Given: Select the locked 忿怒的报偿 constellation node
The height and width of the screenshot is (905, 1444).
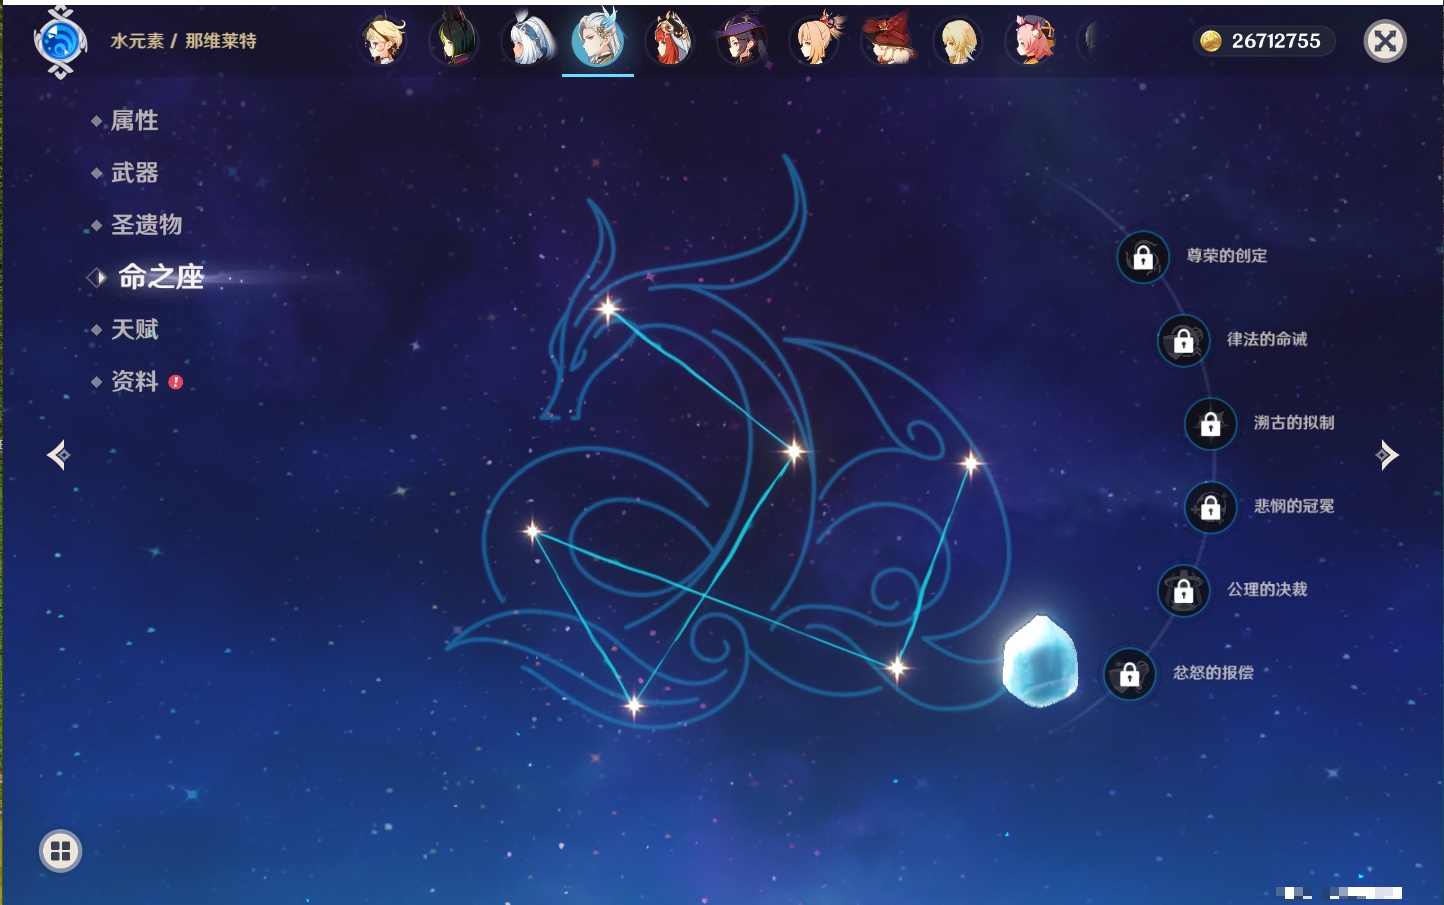Looking at the screenshot, I should (1130, 674).
